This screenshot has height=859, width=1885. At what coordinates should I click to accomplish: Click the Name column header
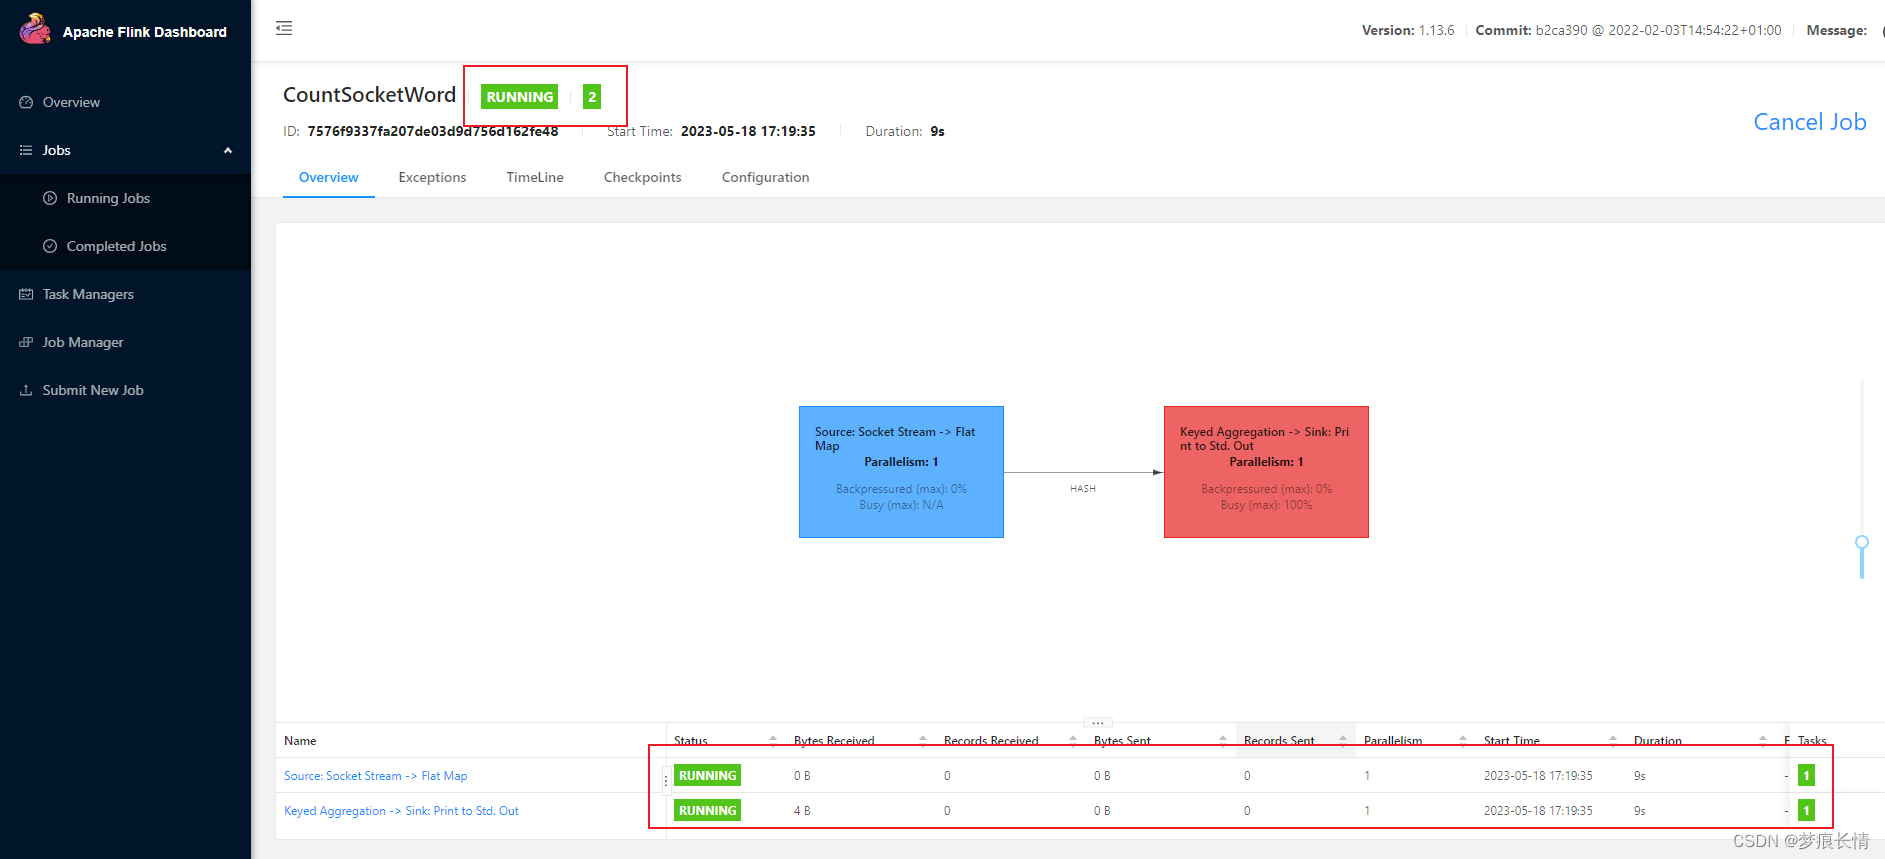[300, 741]
